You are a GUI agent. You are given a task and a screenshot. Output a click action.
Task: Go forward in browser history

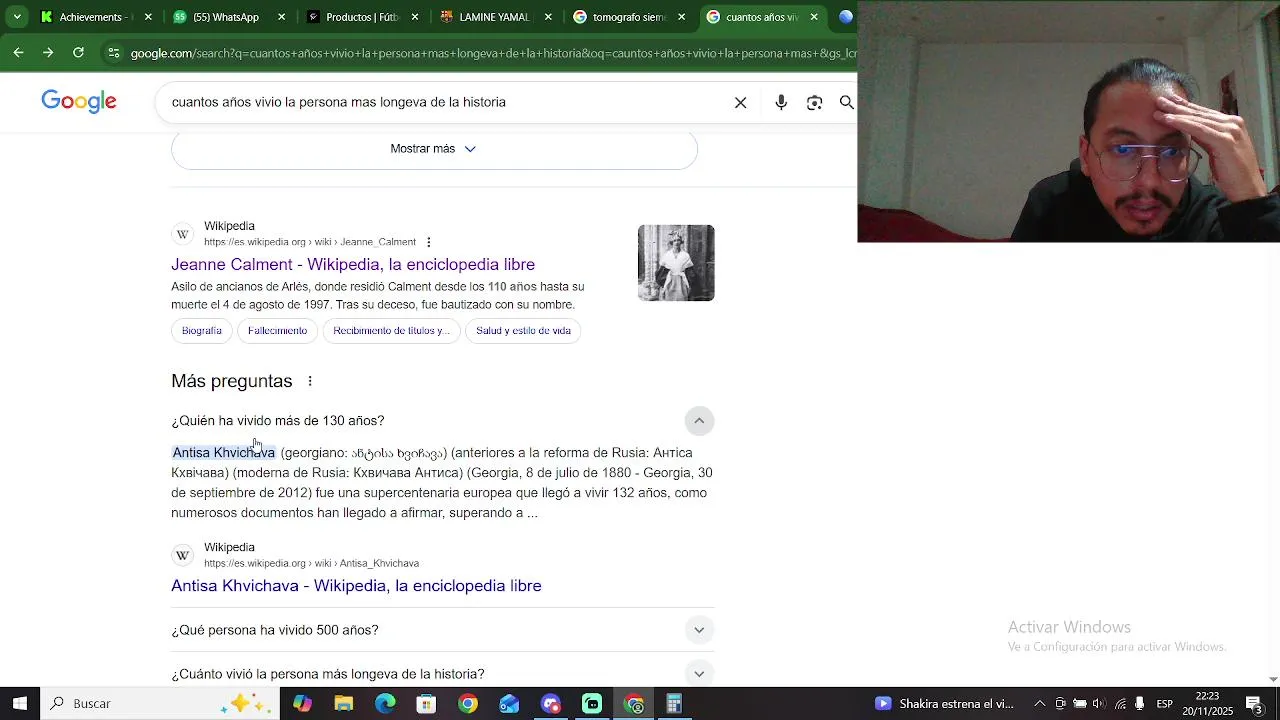click(48, 52)
